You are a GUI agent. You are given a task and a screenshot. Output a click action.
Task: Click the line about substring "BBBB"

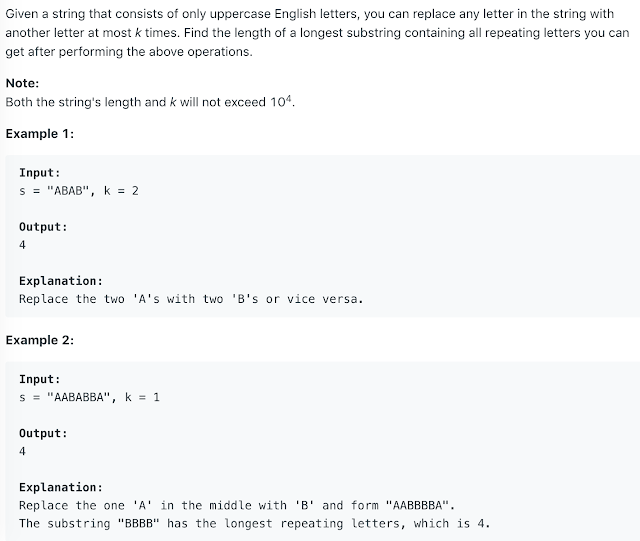coord(255,523)
